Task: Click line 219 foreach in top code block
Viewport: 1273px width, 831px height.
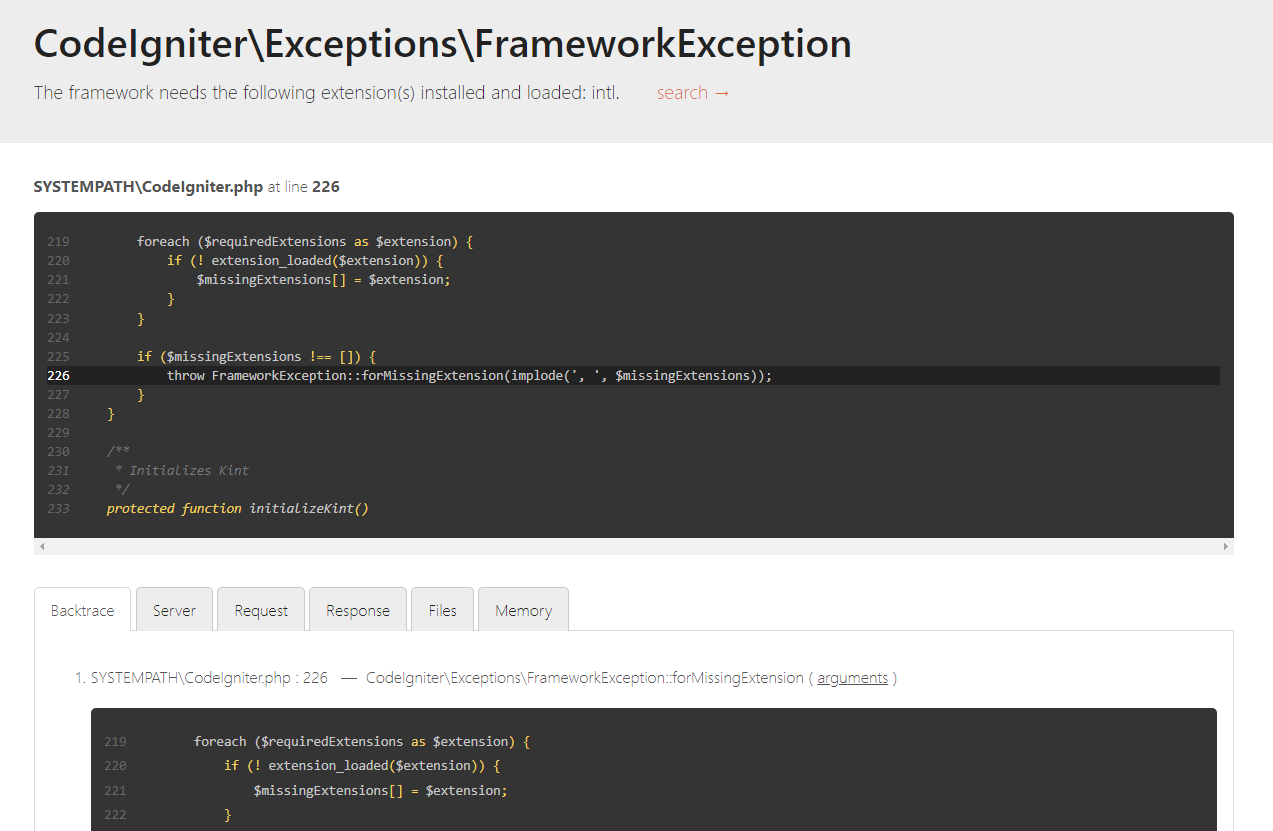Action: (305, 242)
